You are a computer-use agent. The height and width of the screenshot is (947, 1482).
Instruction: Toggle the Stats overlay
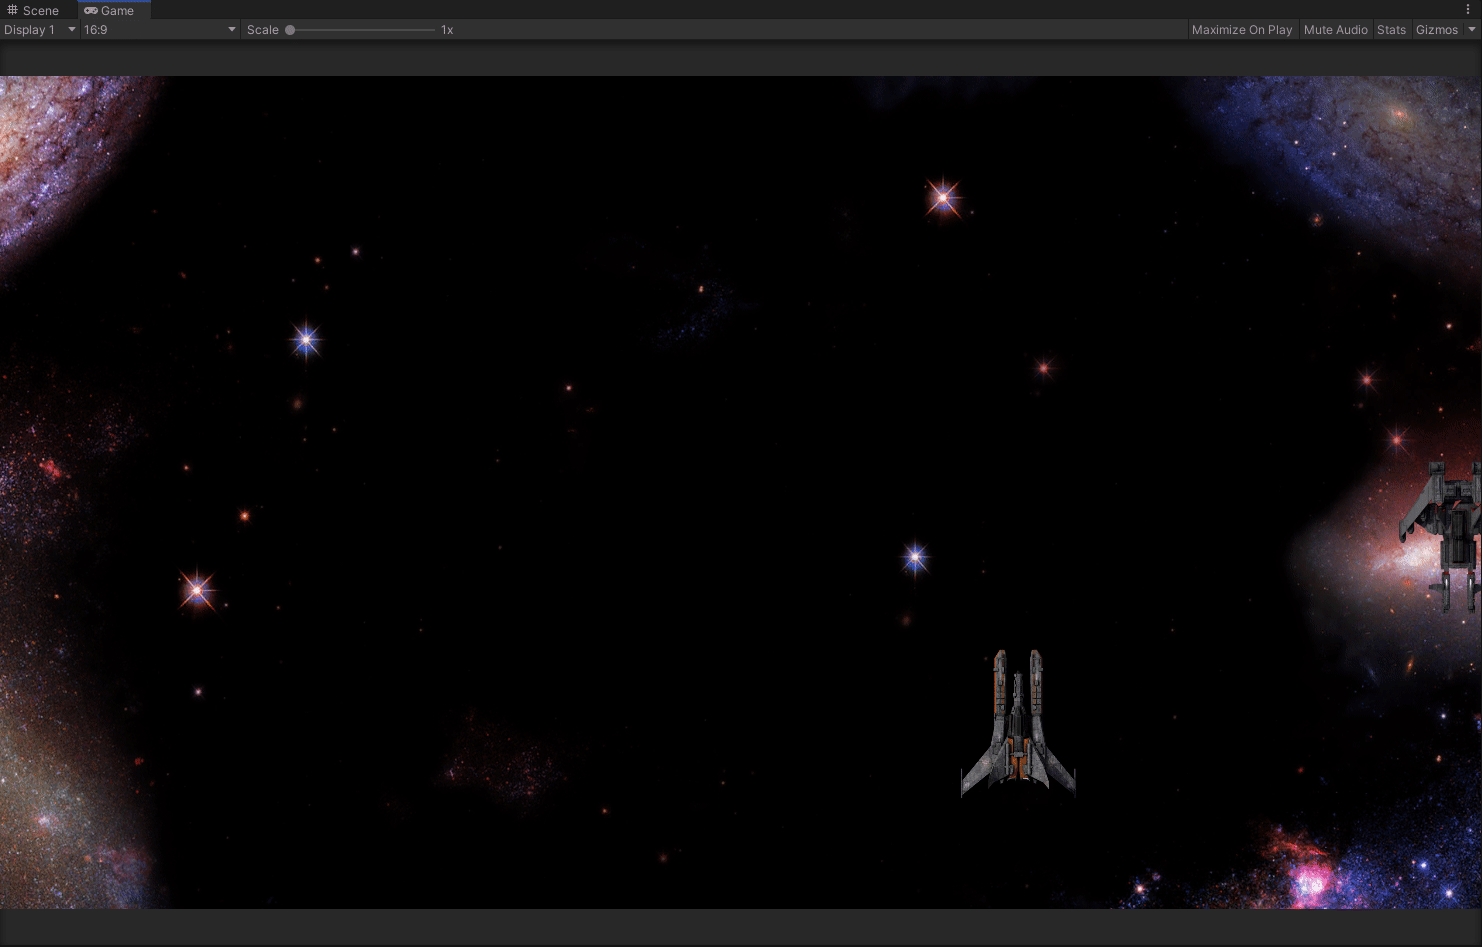(1391, 30)
